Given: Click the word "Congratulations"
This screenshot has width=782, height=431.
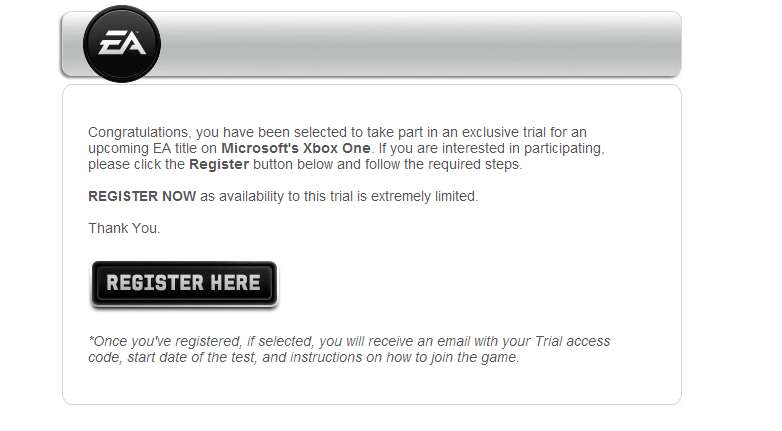Looking at the screenshot, I should 137,132.
